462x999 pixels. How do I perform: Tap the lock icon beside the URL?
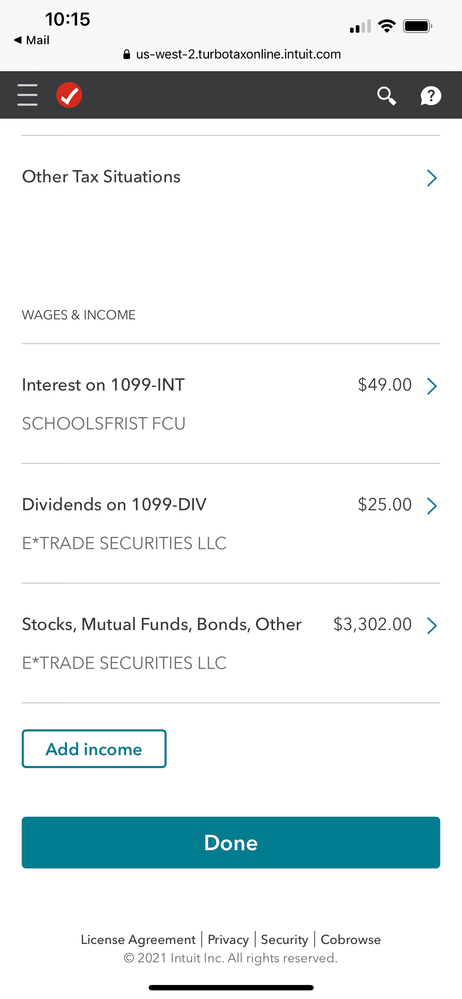127,55
